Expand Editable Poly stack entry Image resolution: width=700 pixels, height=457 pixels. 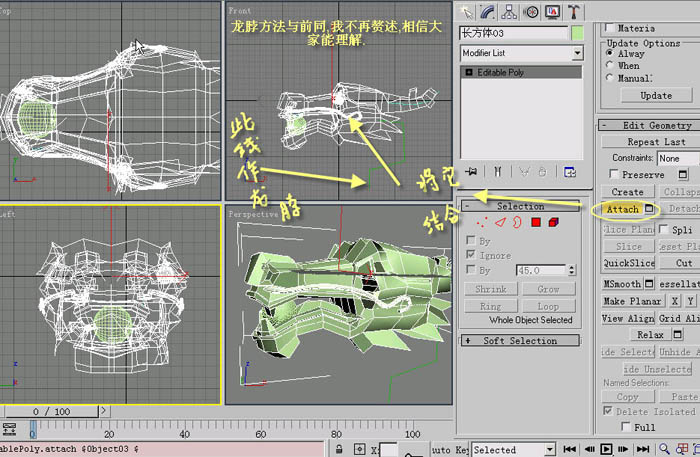469,72
